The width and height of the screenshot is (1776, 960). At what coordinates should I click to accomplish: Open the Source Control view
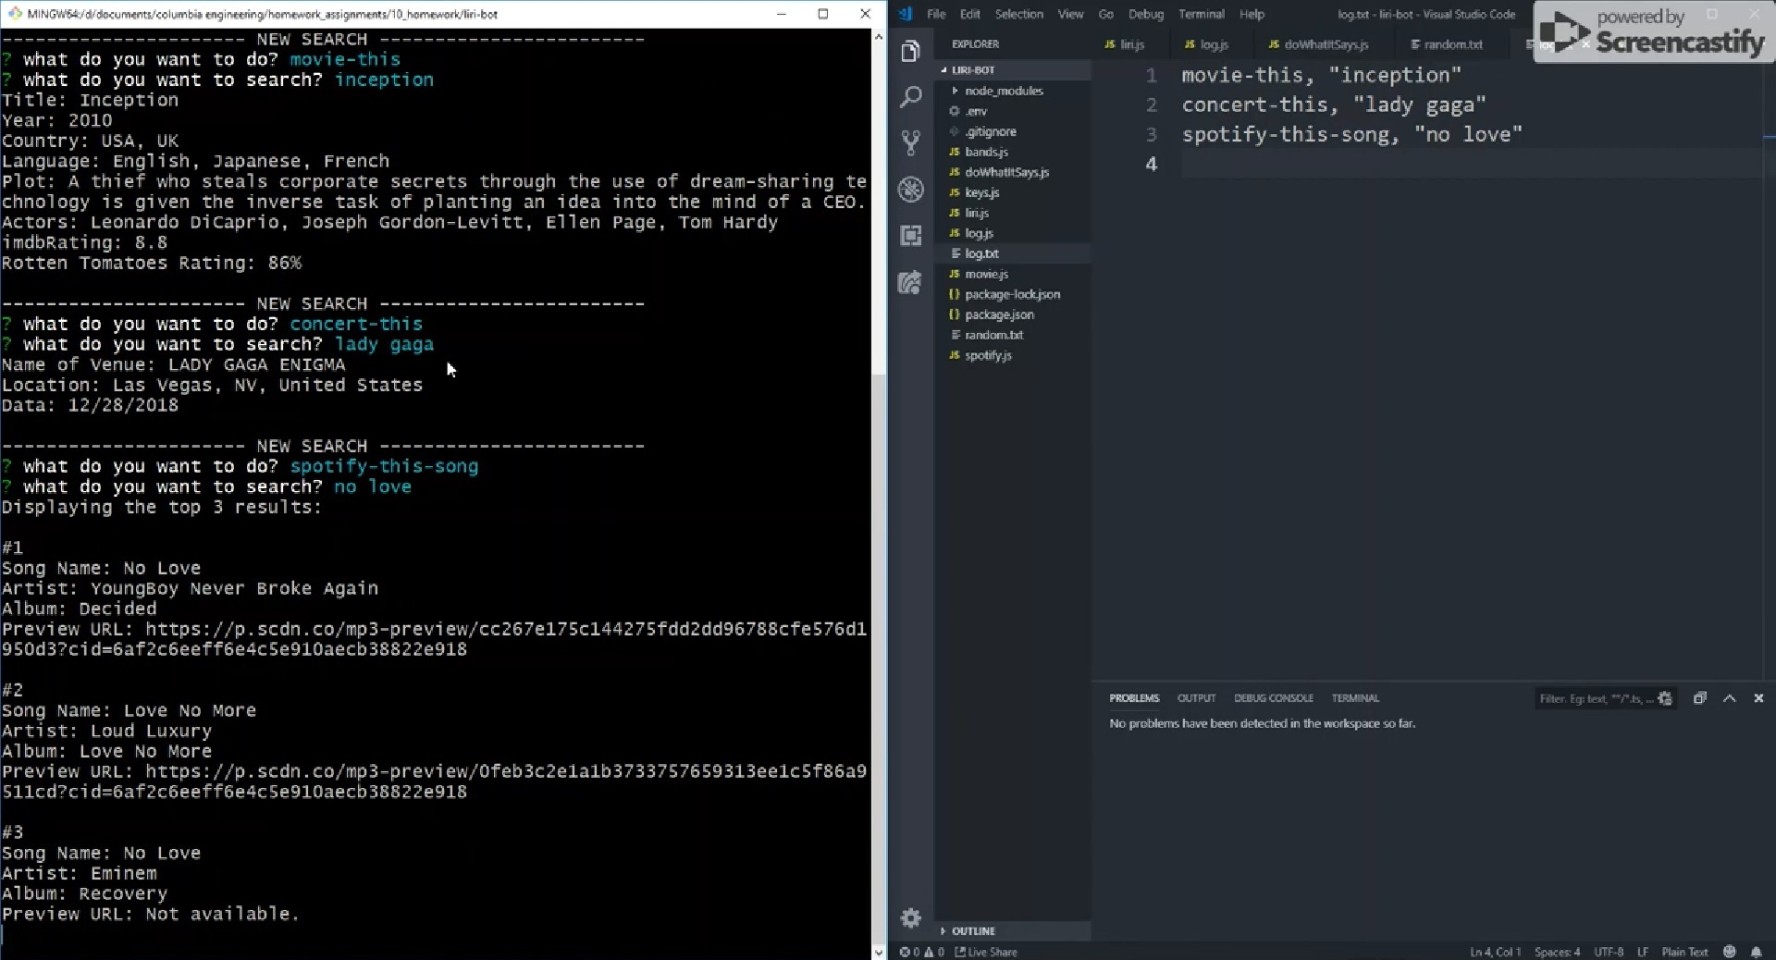(x=910, y=143)
